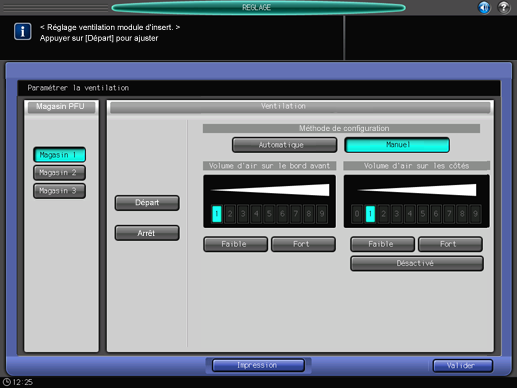Choose Manuel configuration method
The image size is (517, 388).
point(397,145)
